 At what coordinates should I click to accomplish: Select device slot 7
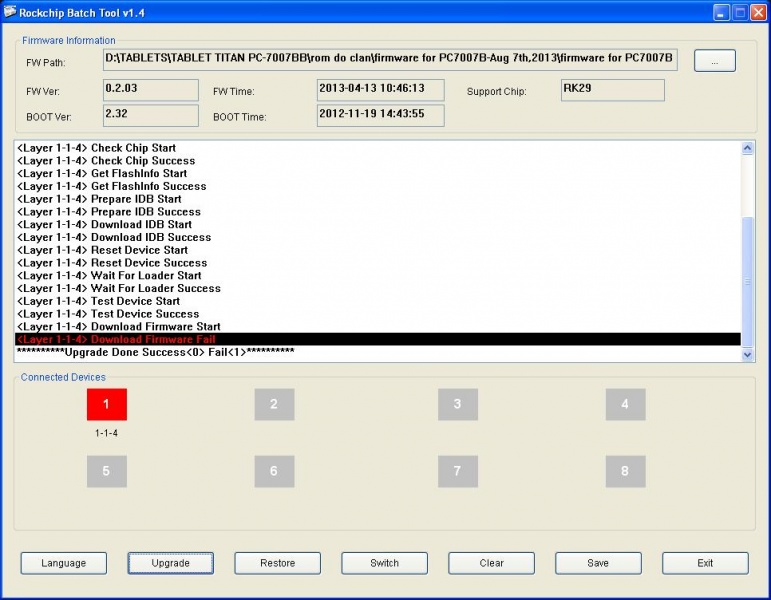[457, 471]
